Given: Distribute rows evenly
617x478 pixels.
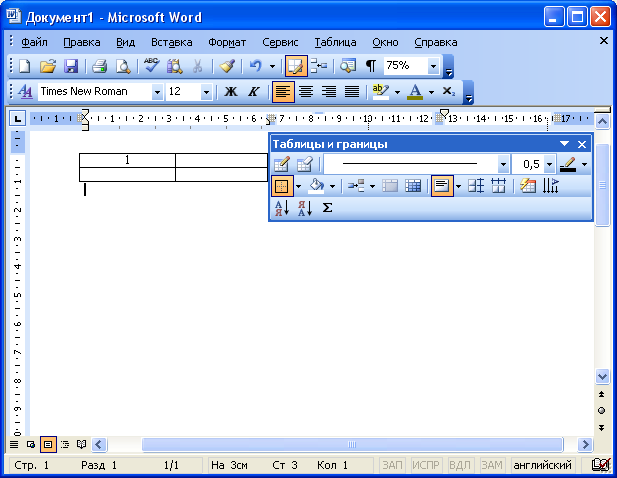Looking at the screenshot, I should coord(476,186).
